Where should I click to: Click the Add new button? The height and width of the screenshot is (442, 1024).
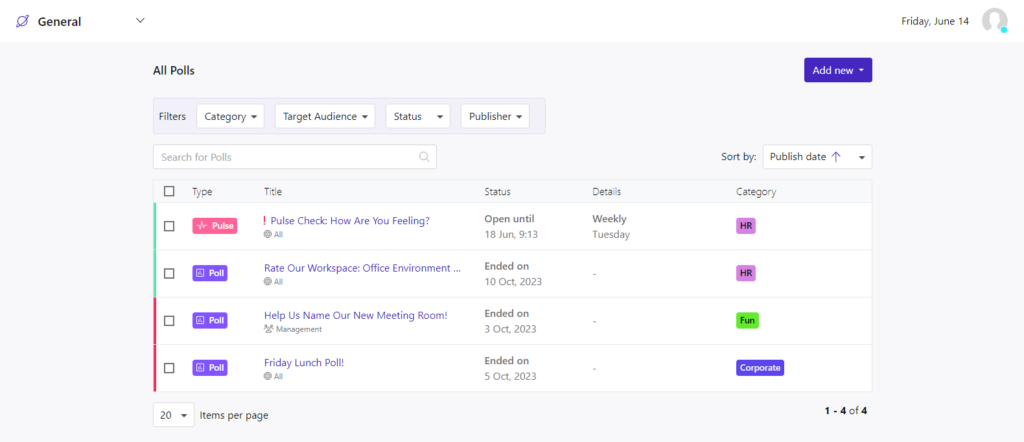838,70
